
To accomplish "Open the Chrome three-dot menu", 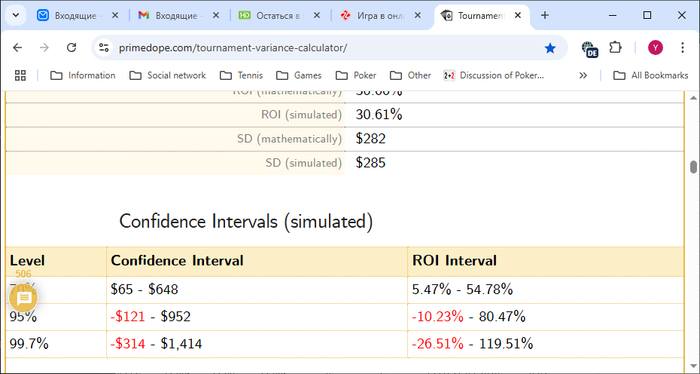I will pos(682,48).
